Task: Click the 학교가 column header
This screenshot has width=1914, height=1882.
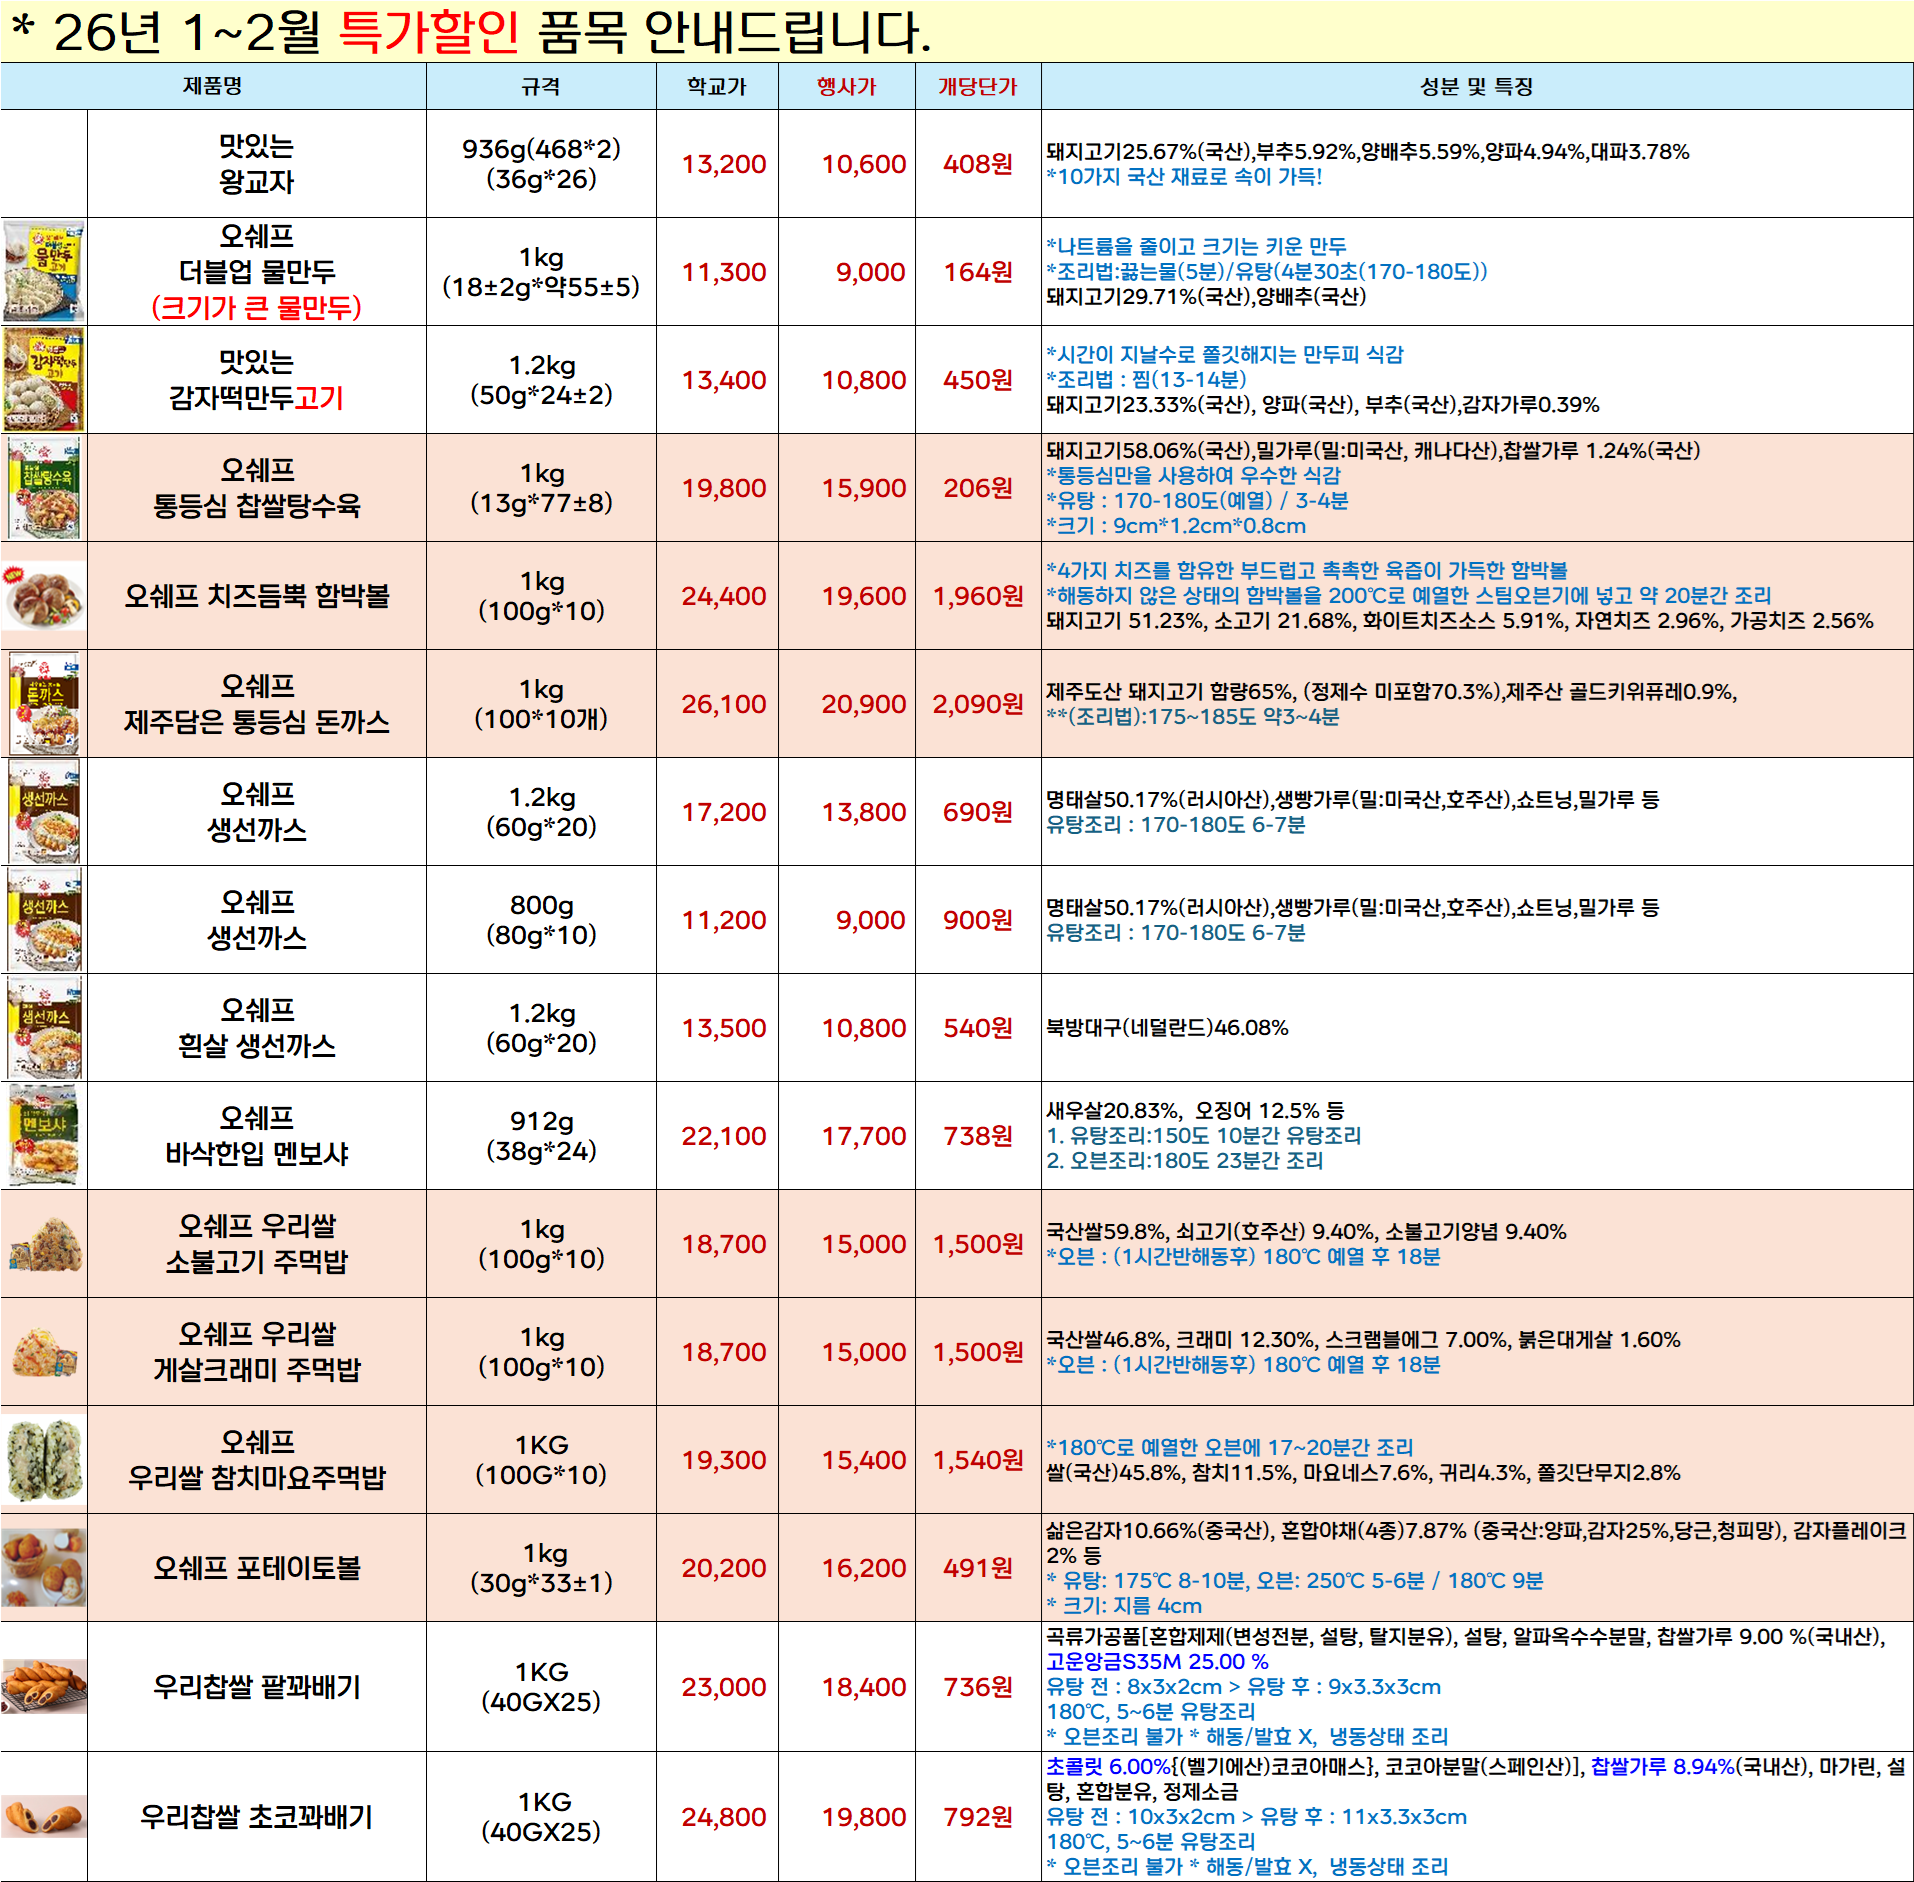Action: 717,86
